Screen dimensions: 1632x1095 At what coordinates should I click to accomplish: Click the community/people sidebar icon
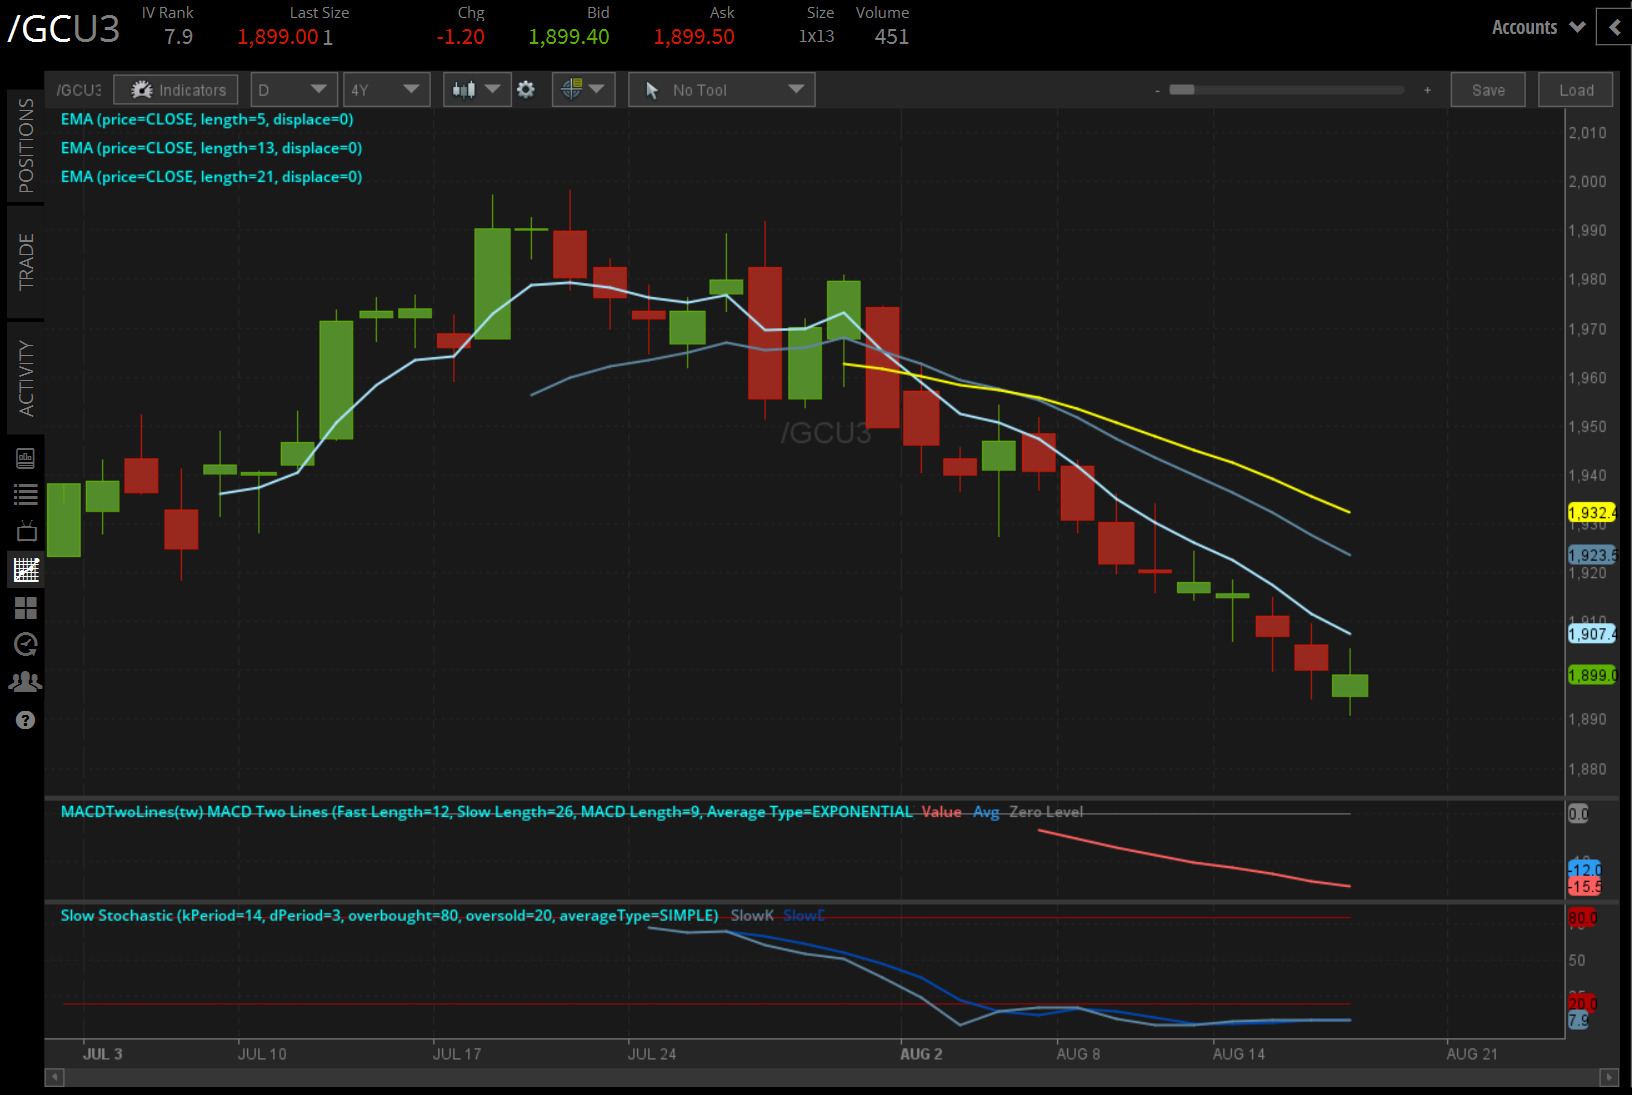26,681
